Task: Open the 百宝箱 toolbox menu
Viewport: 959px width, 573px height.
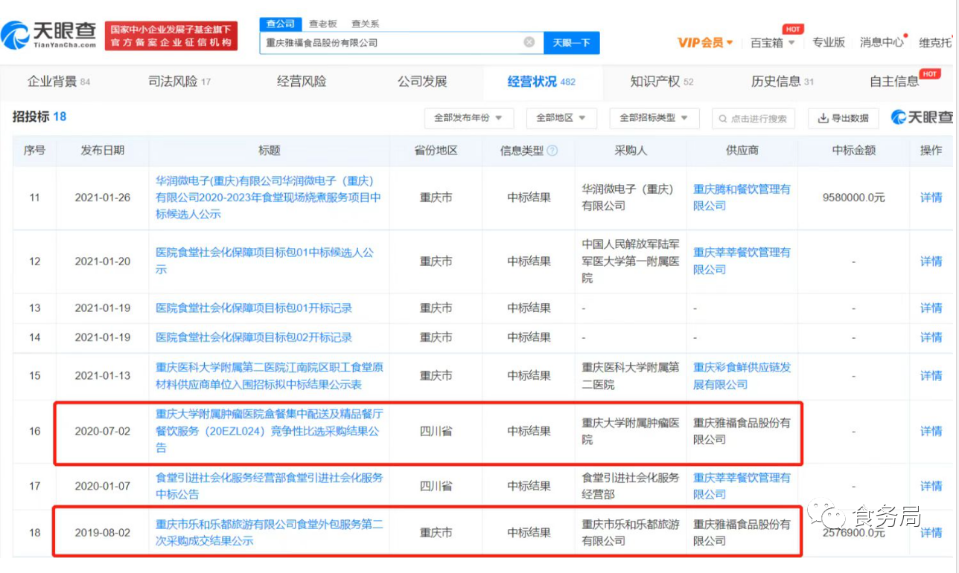Action: pos(772,42)
